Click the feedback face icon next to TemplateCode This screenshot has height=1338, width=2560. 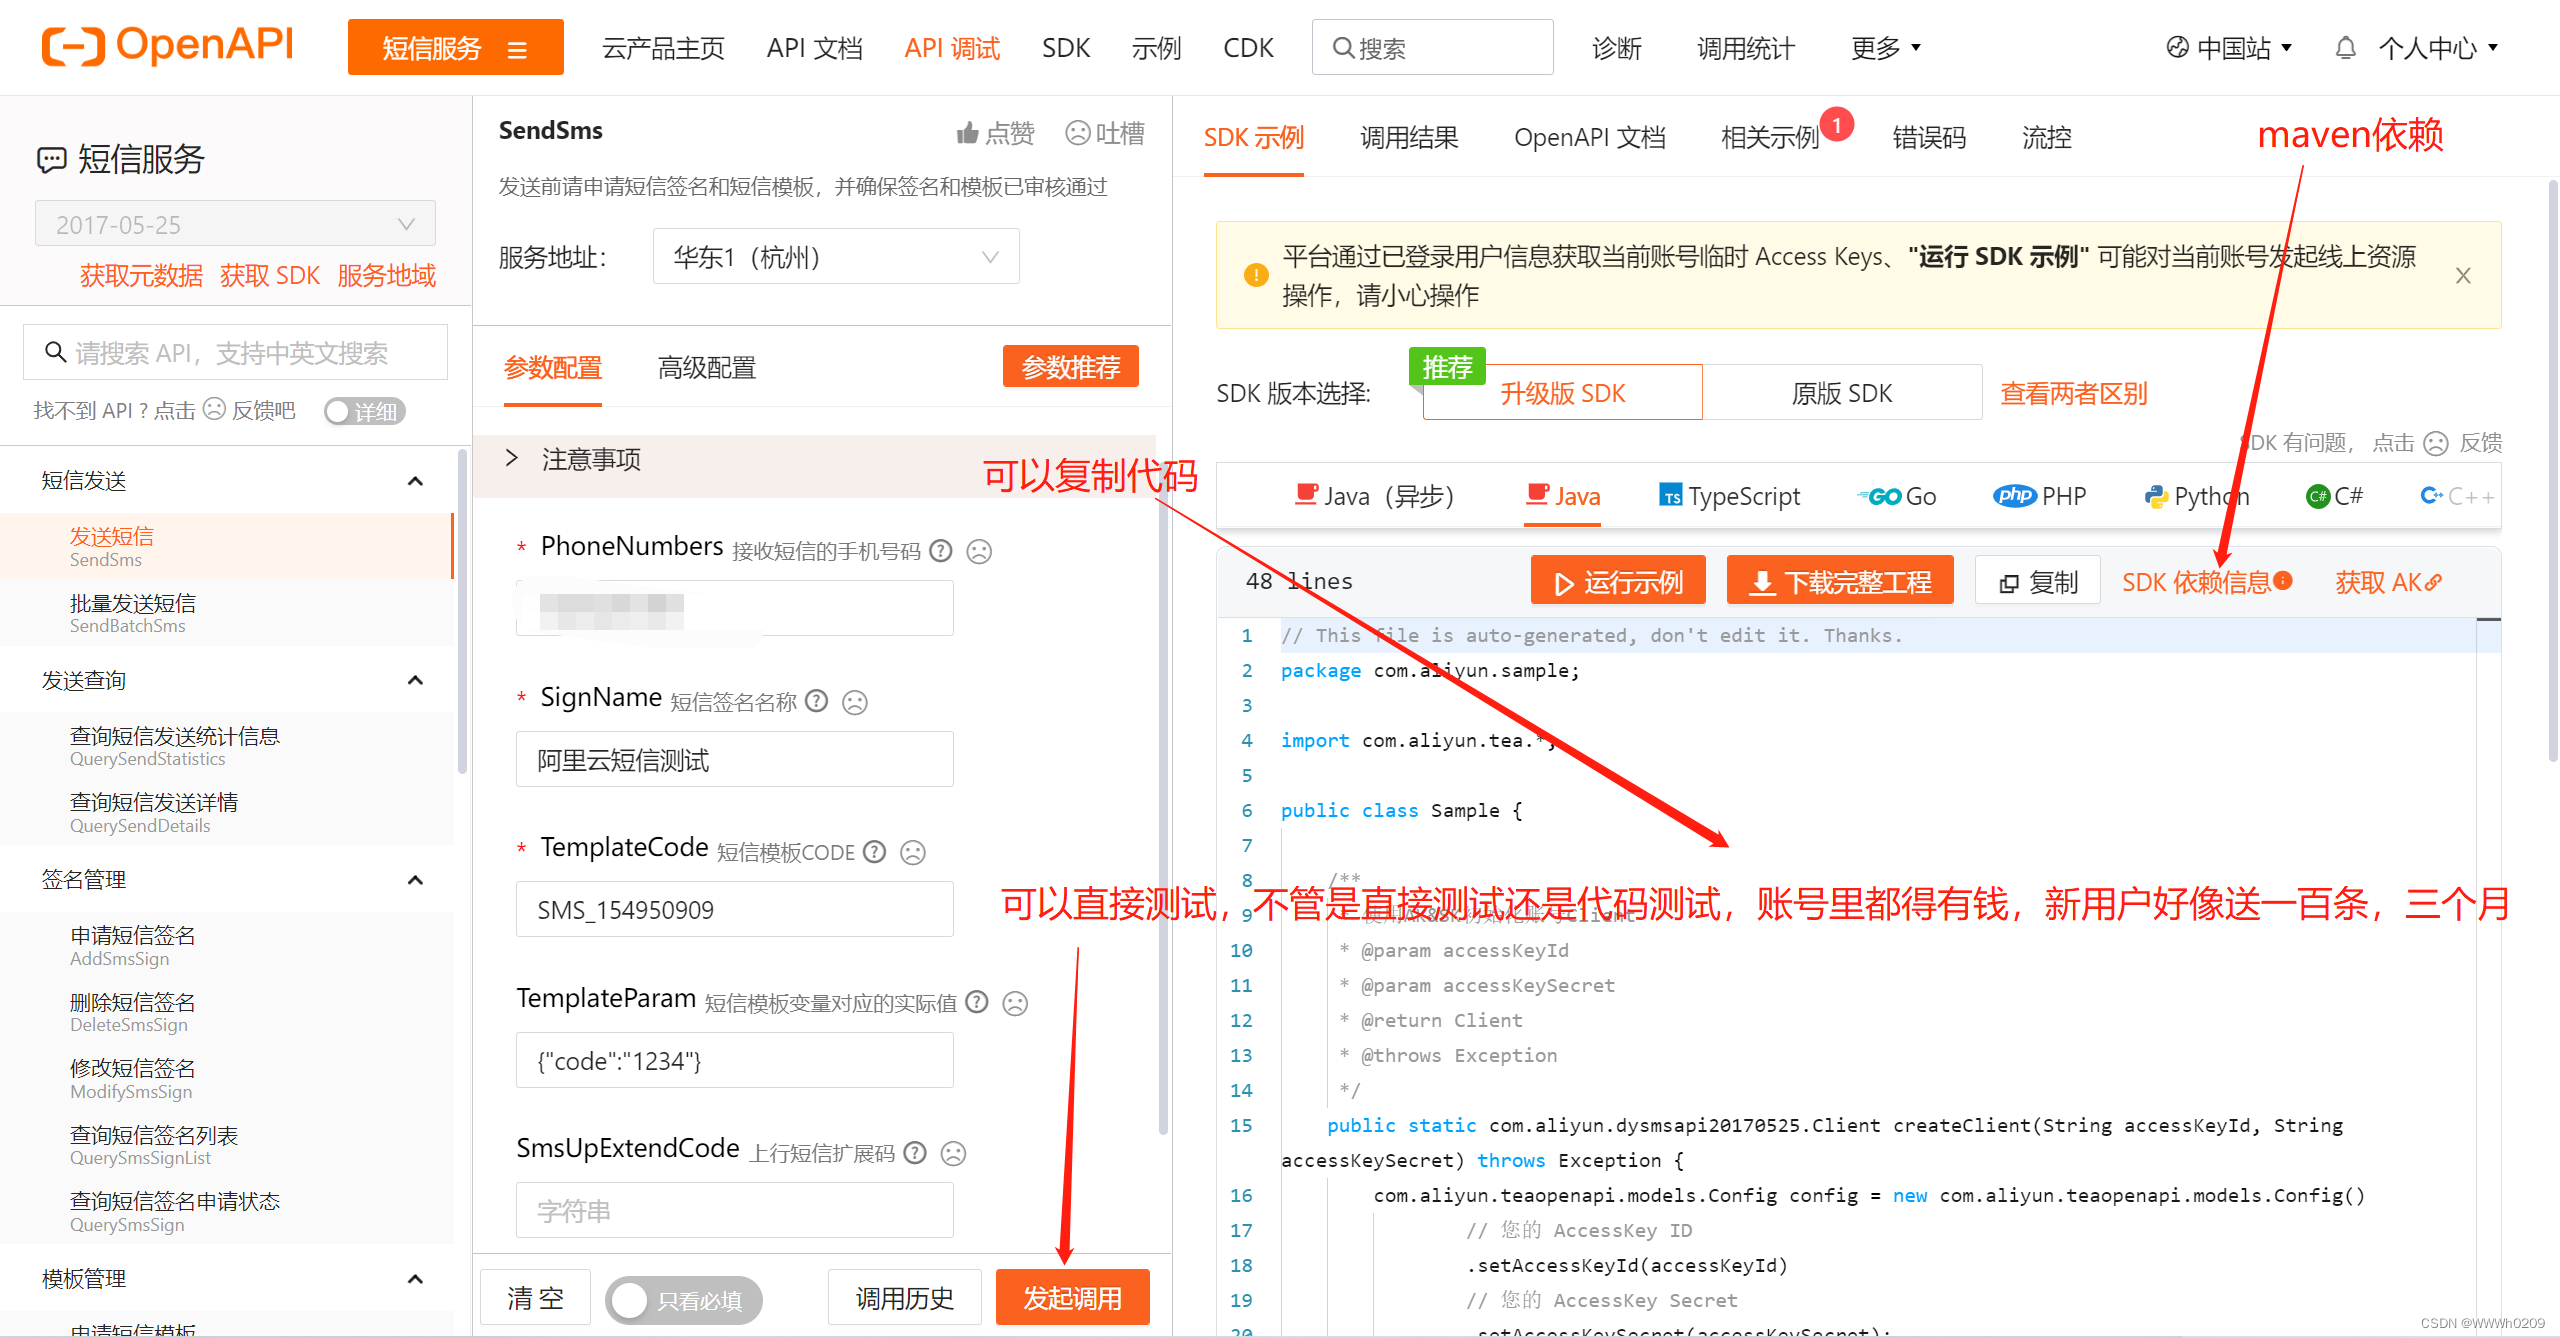pos(912,852)
